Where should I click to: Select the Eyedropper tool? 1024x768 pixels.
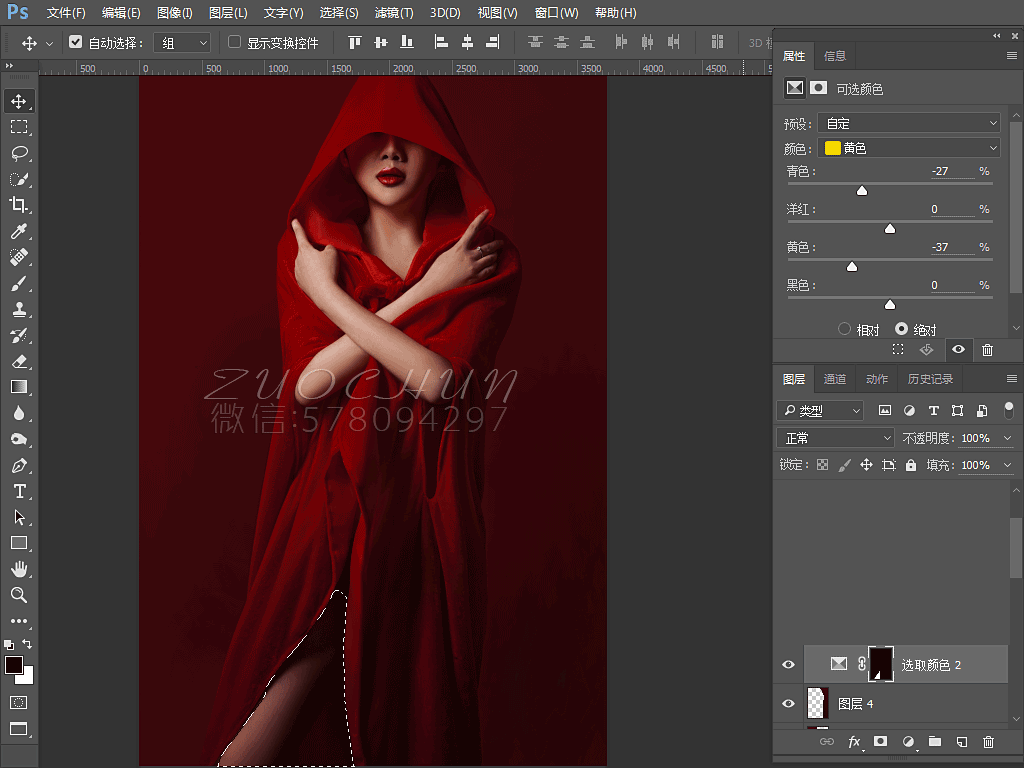19,231
